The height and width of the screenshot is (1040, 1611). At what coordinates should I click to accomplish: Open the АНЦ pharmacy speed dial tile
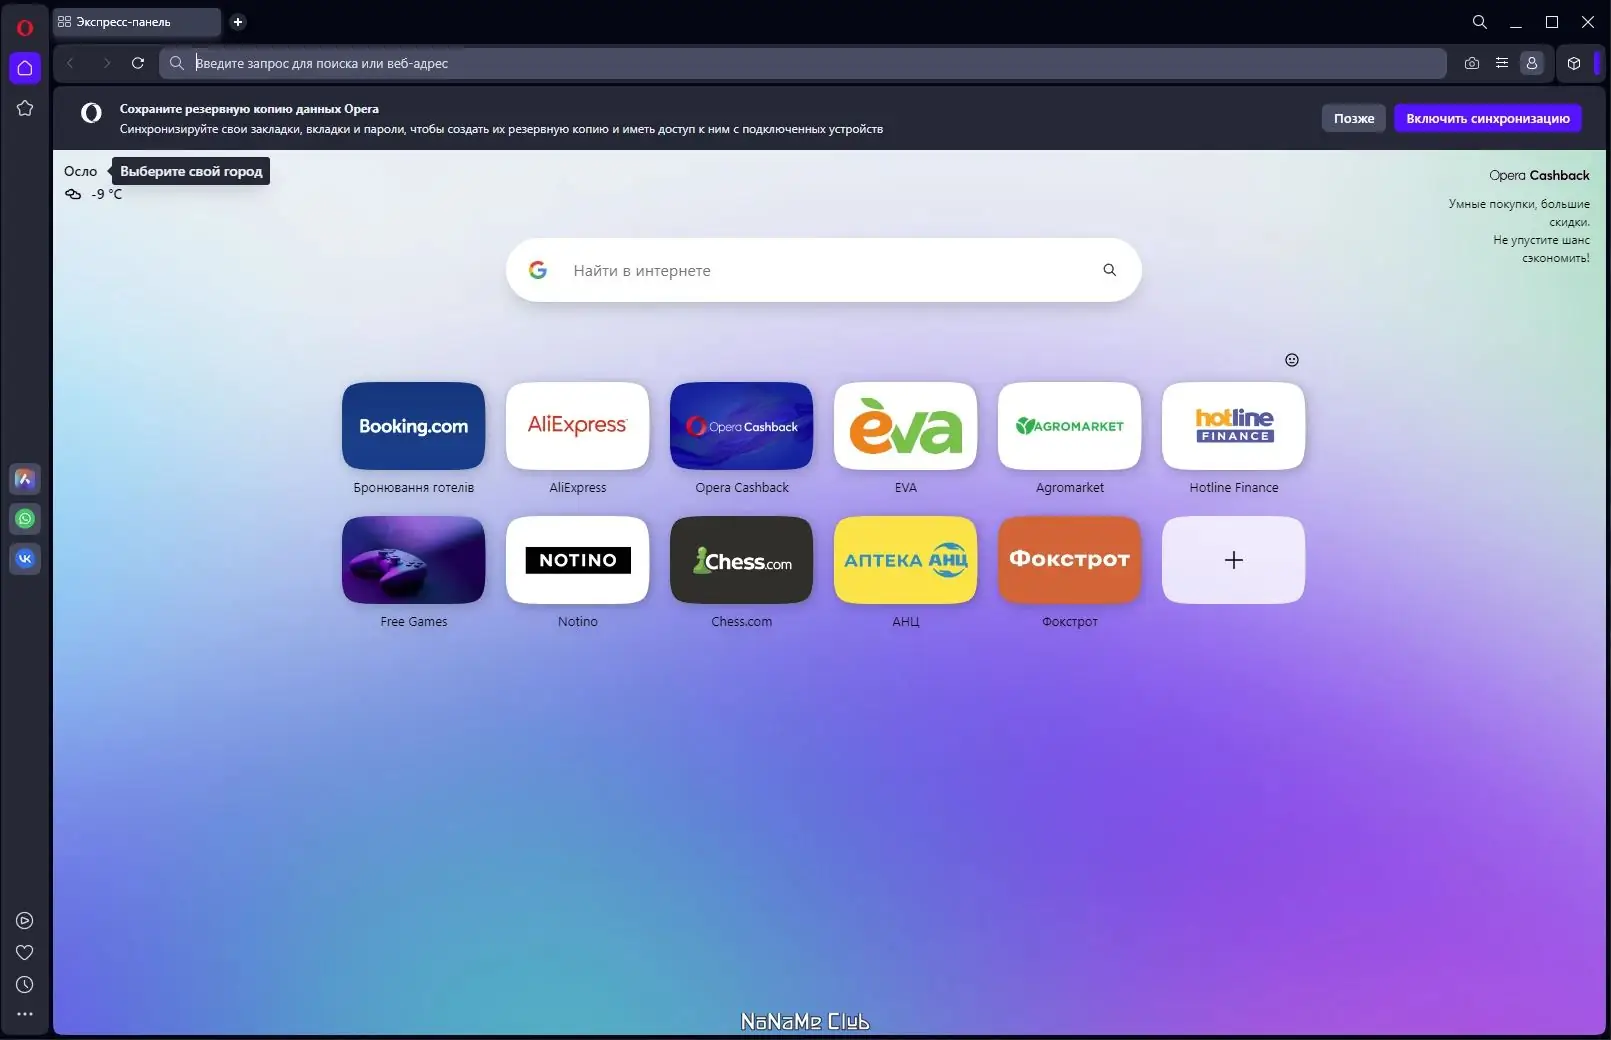(906, 560)
